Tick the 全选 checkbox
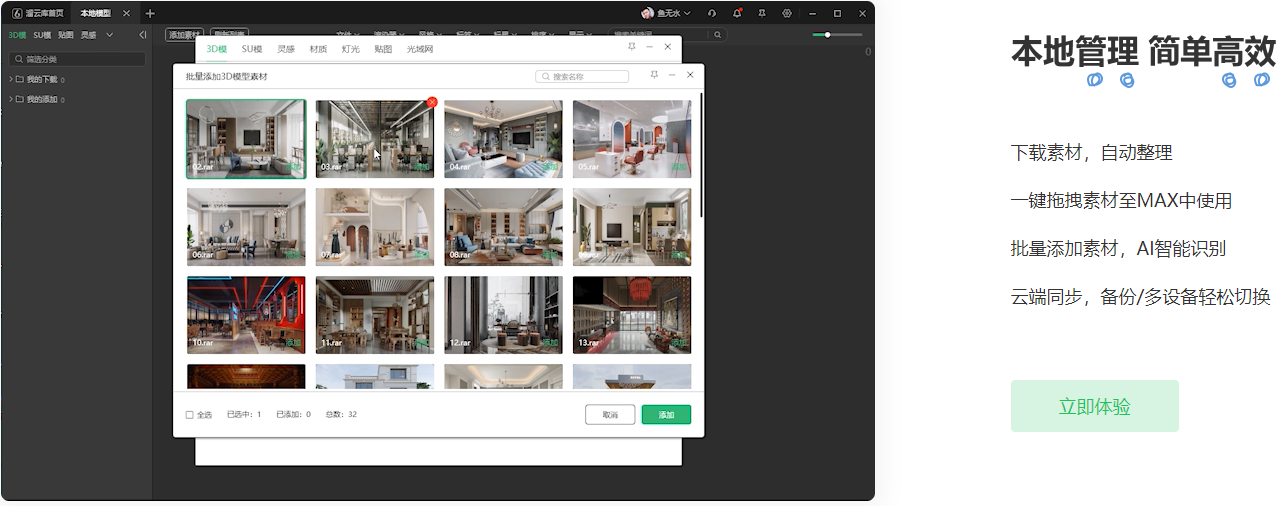 click(190, 414)
